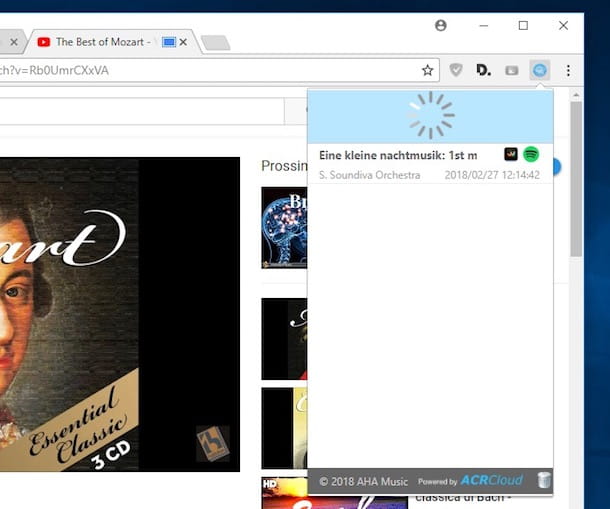Click artist name 'S. Soundiva Orchestra'
610x509 pixels.
point(370,175)
